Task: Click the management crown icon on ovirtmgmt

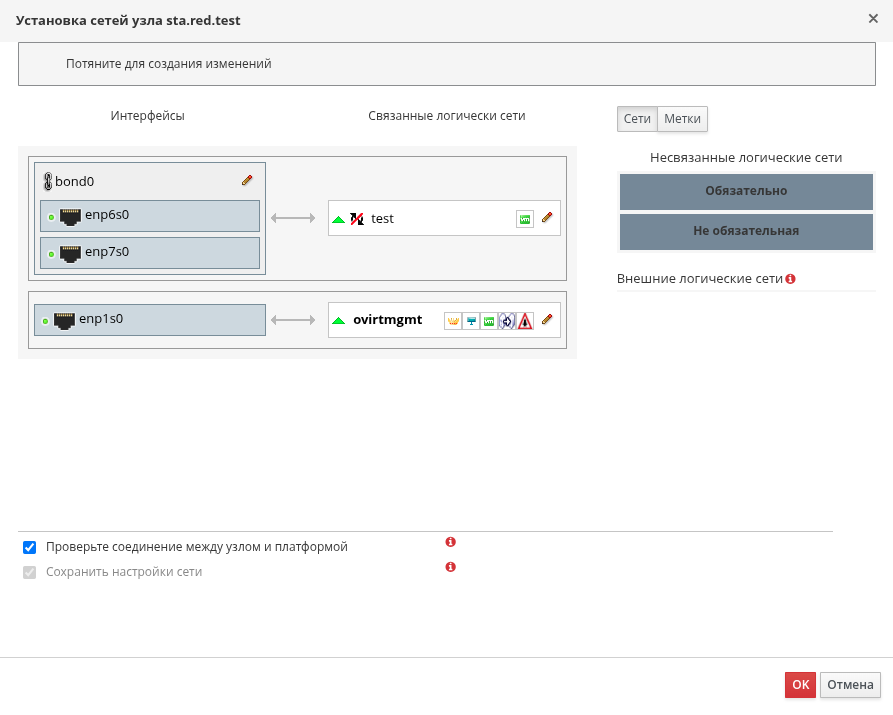Action: pos(453,321)
